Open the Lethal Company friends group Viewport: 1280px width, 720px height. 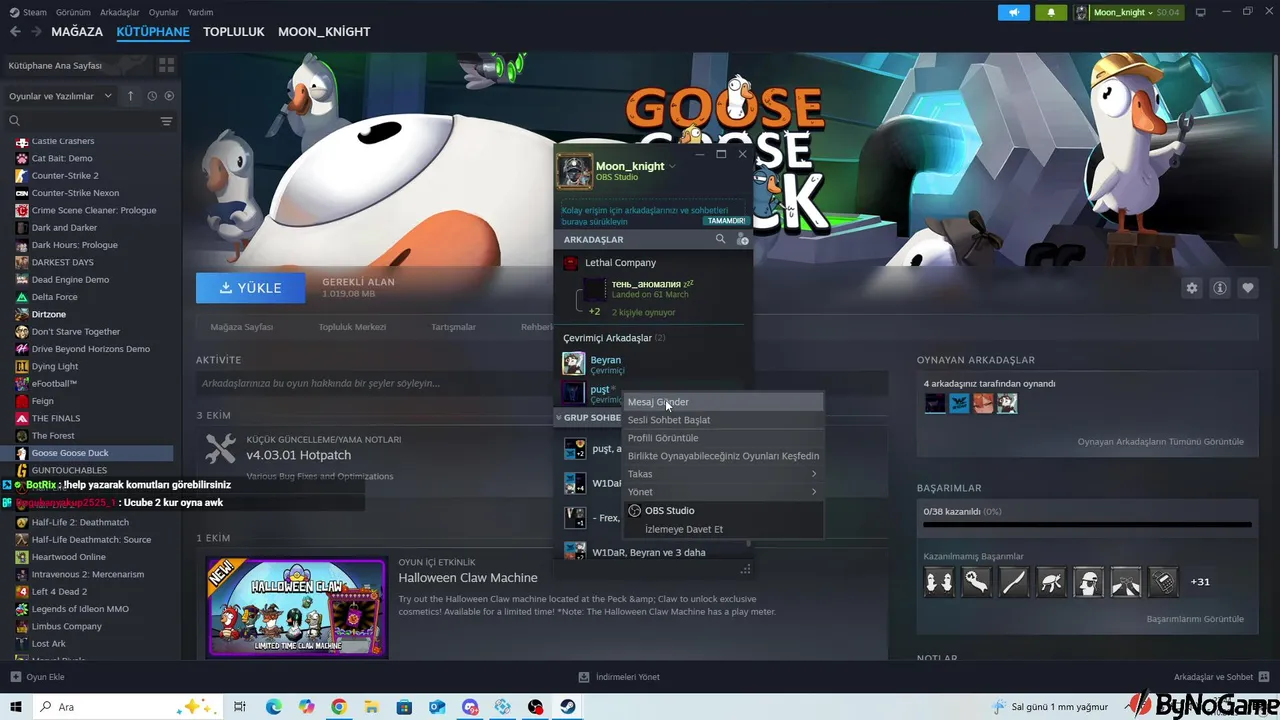tap(620, 263)
